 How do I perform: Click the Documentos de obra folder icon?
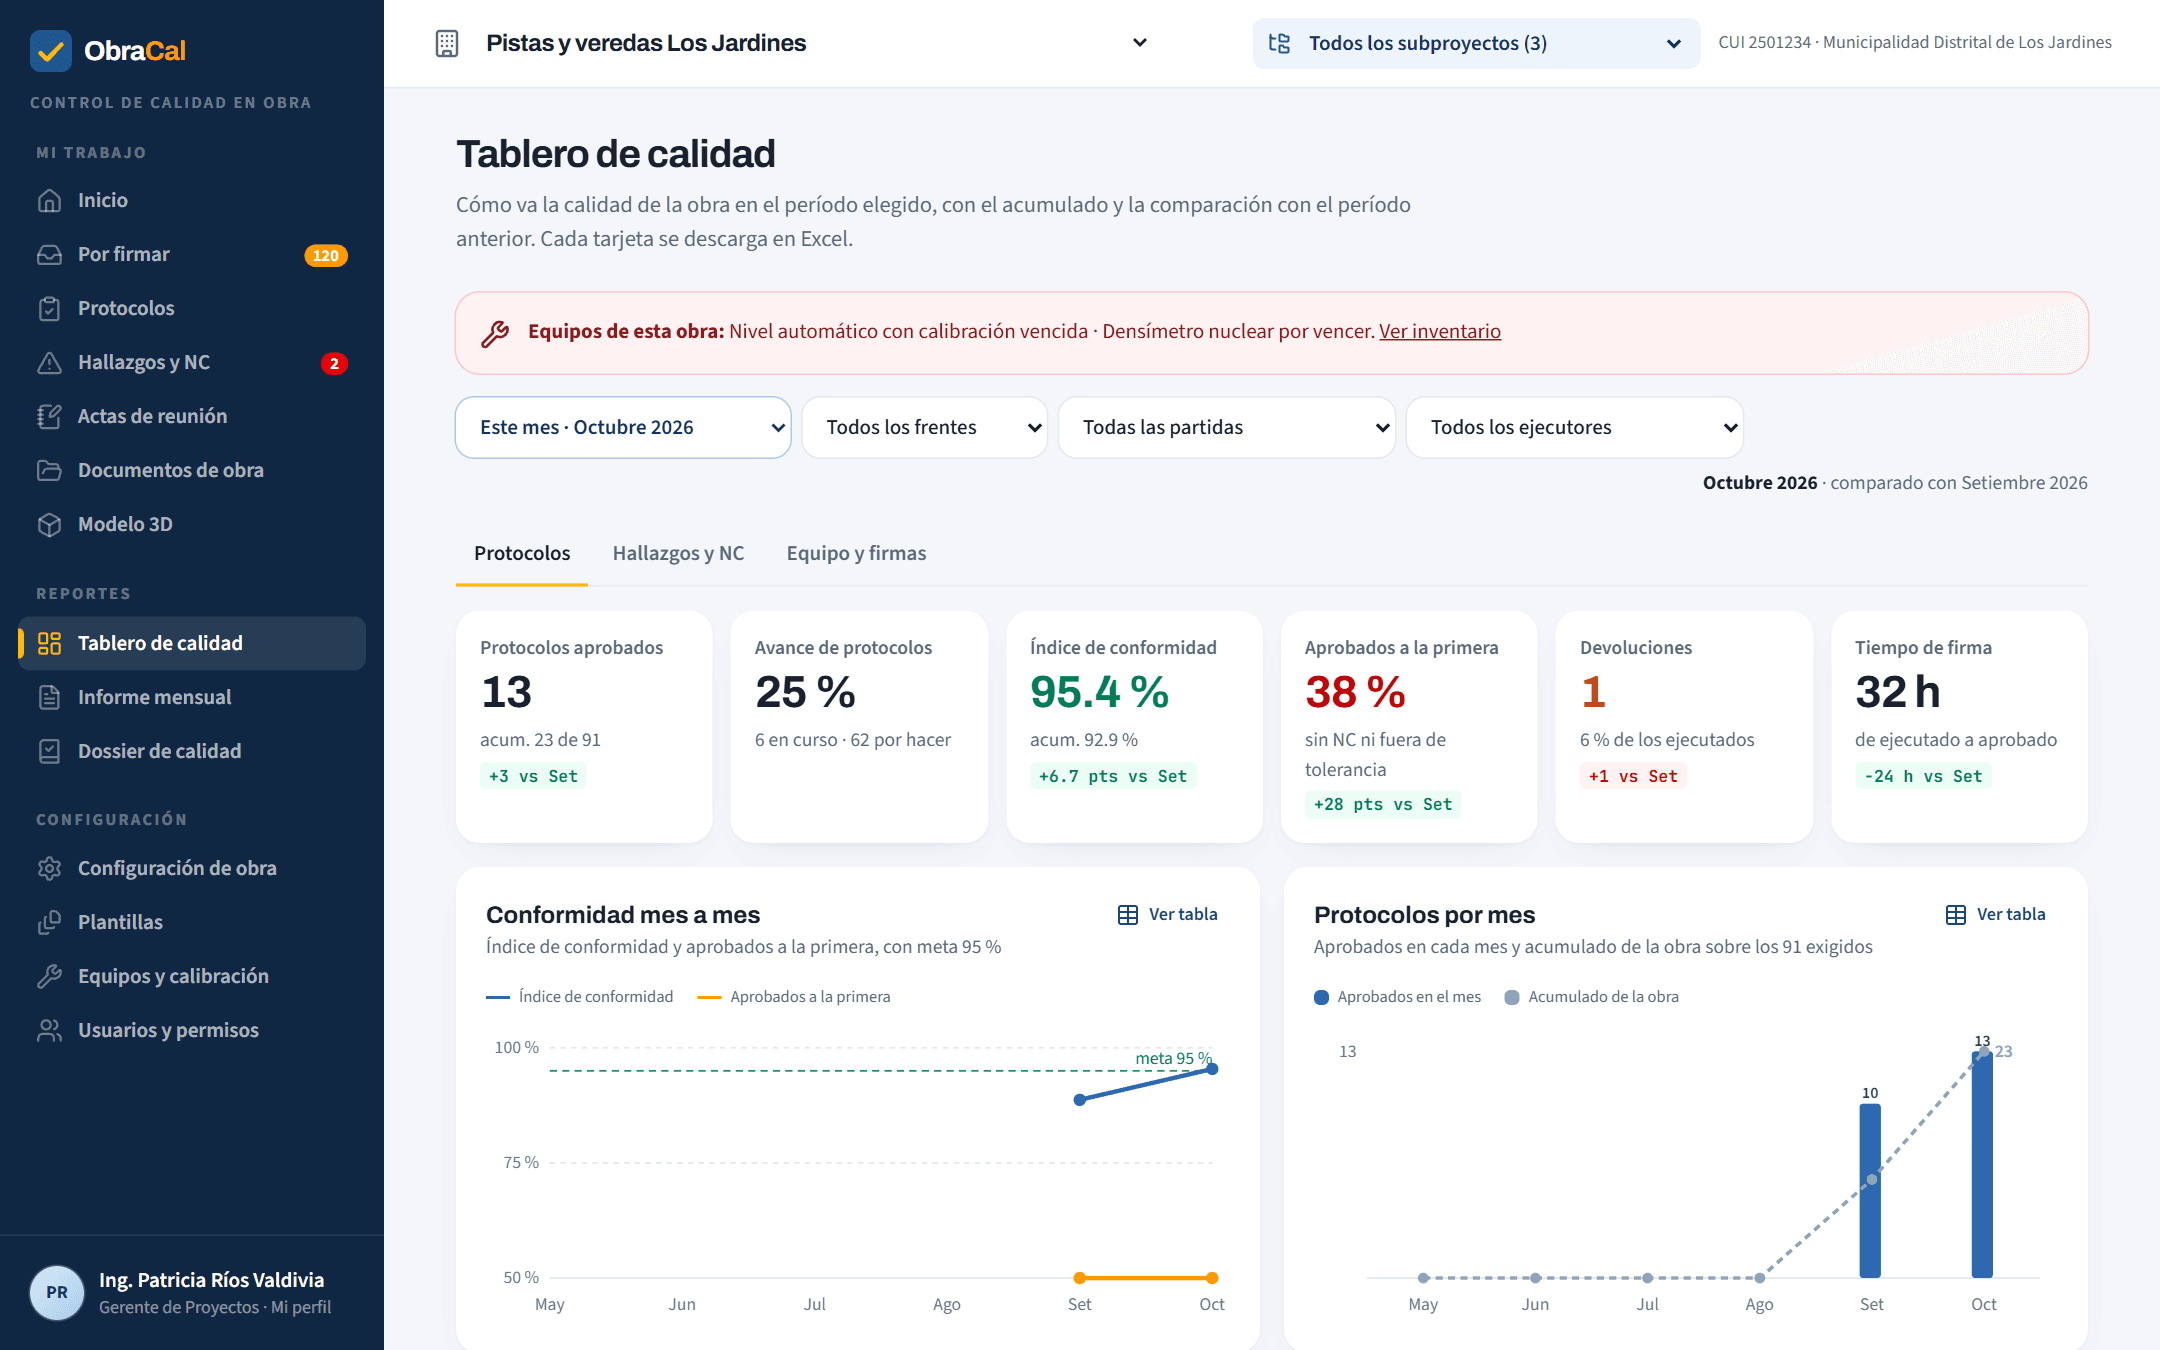[49, 471]
